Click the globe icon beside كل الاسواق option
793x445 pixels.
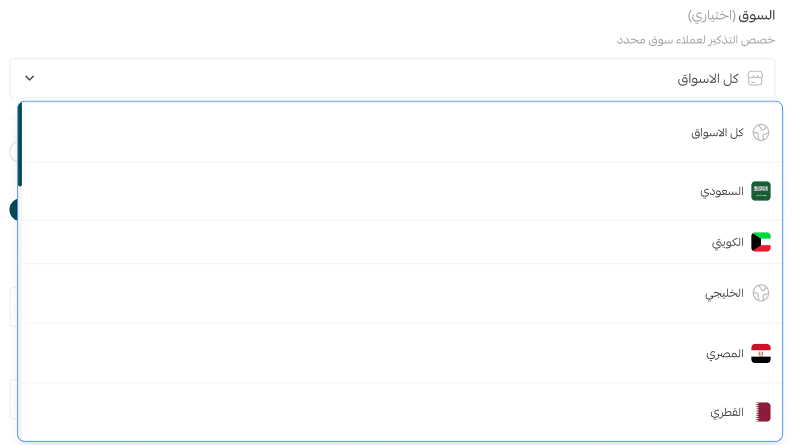761,132
